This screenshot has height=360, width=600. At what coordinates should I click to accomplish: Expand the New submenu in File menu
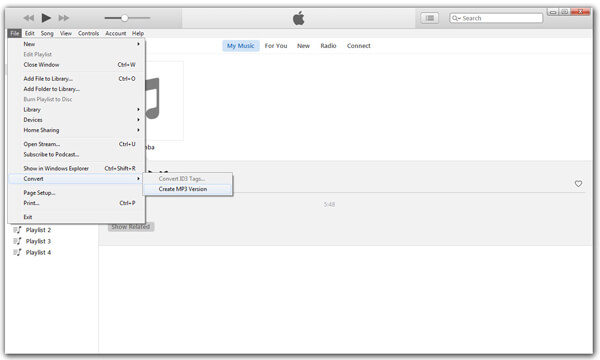click(77, 44)
